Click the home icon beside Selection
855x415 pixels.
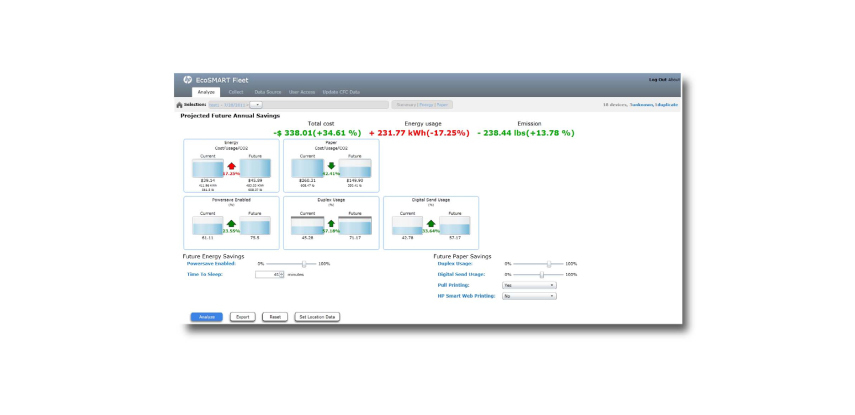click(179, 104)
